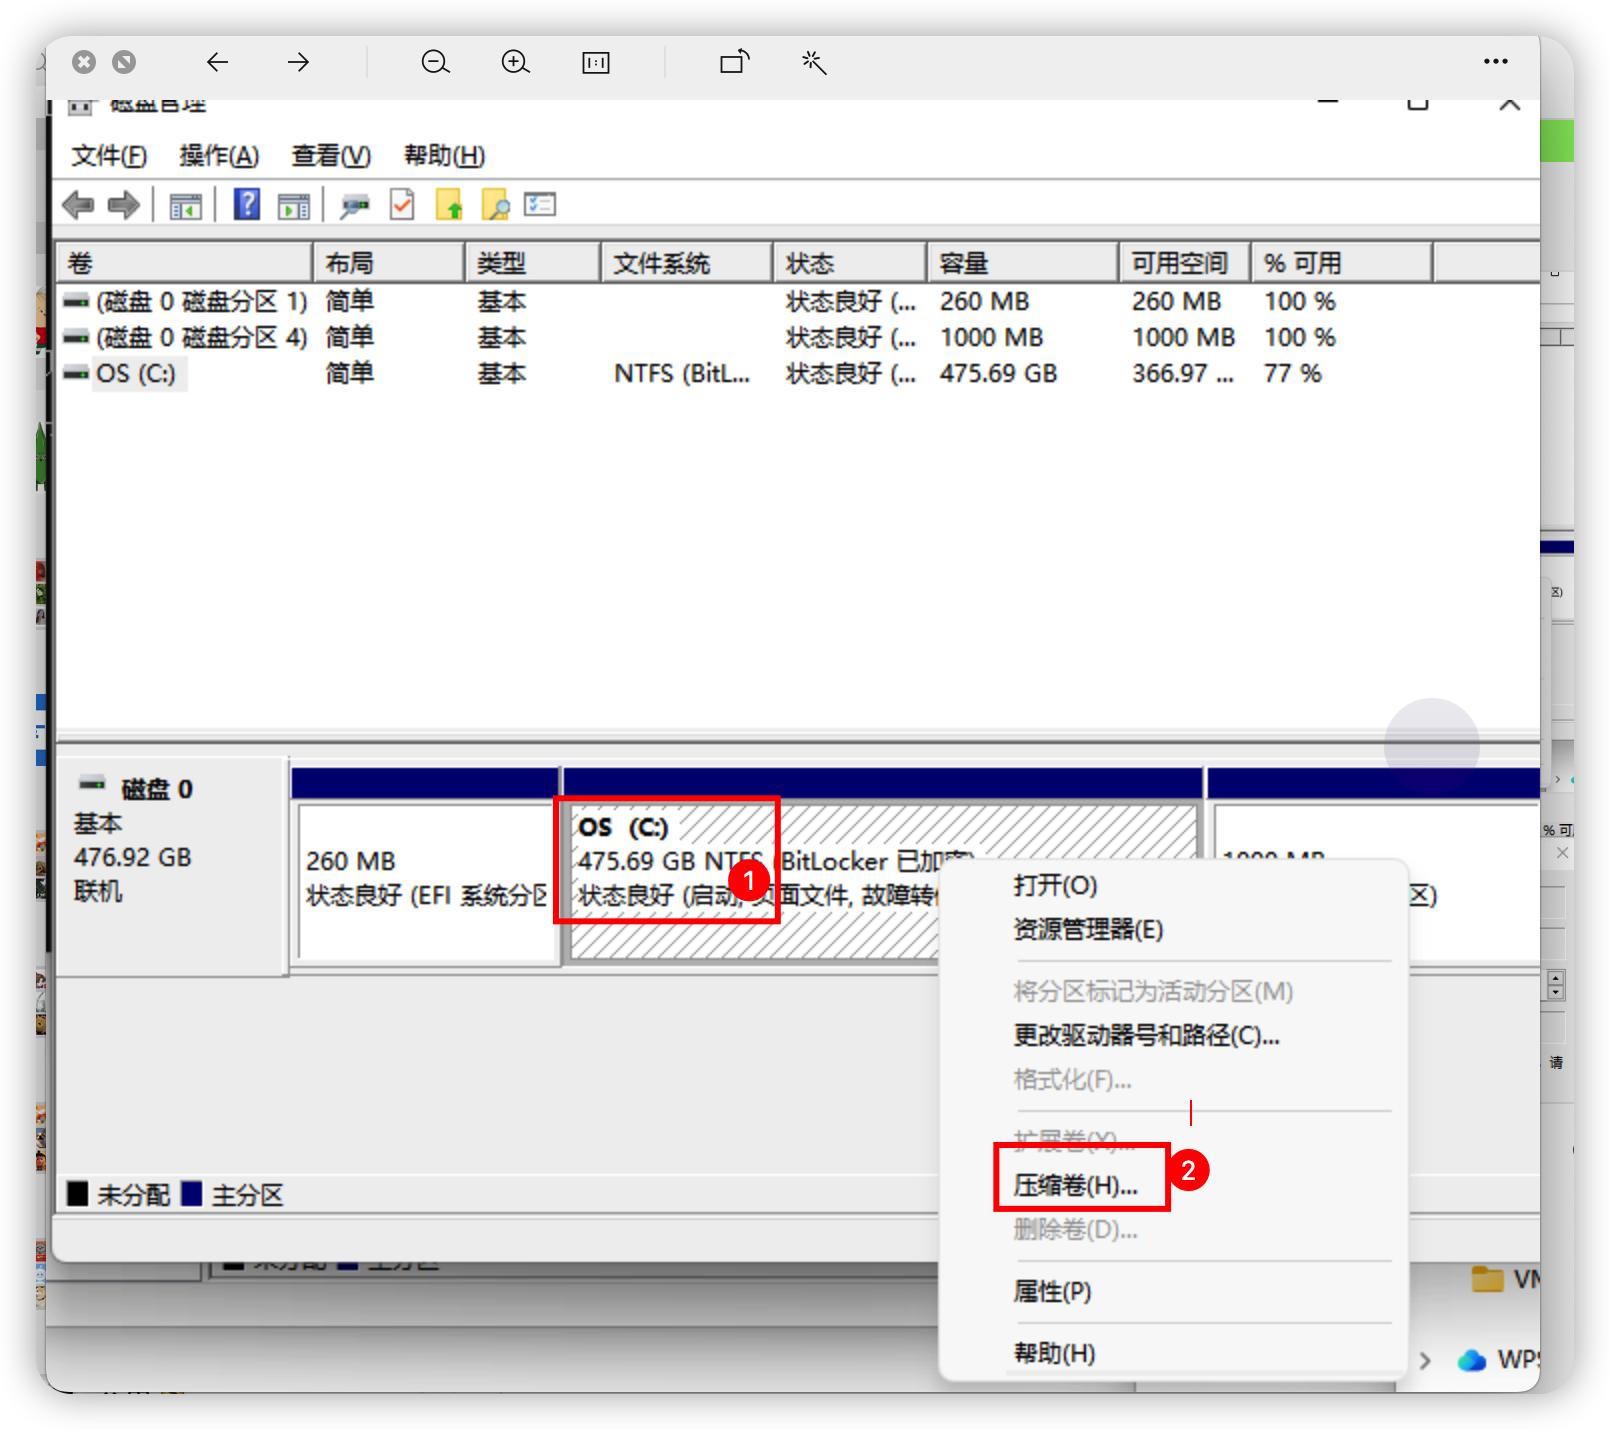This screenshot has height=1430, width=1610.
Task: Click the zoom in magnifier icon
Action: (x=515, y=62)
